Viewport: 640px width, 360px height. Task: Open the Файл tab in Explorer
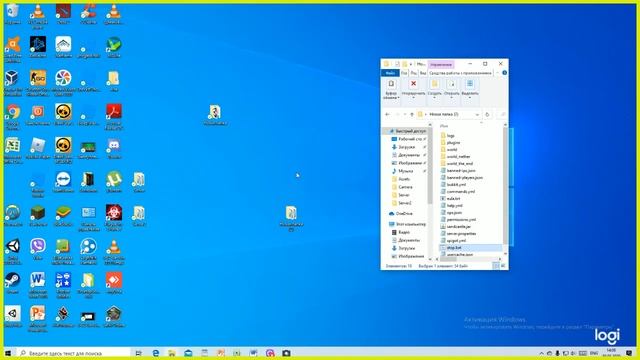(390, 73)
